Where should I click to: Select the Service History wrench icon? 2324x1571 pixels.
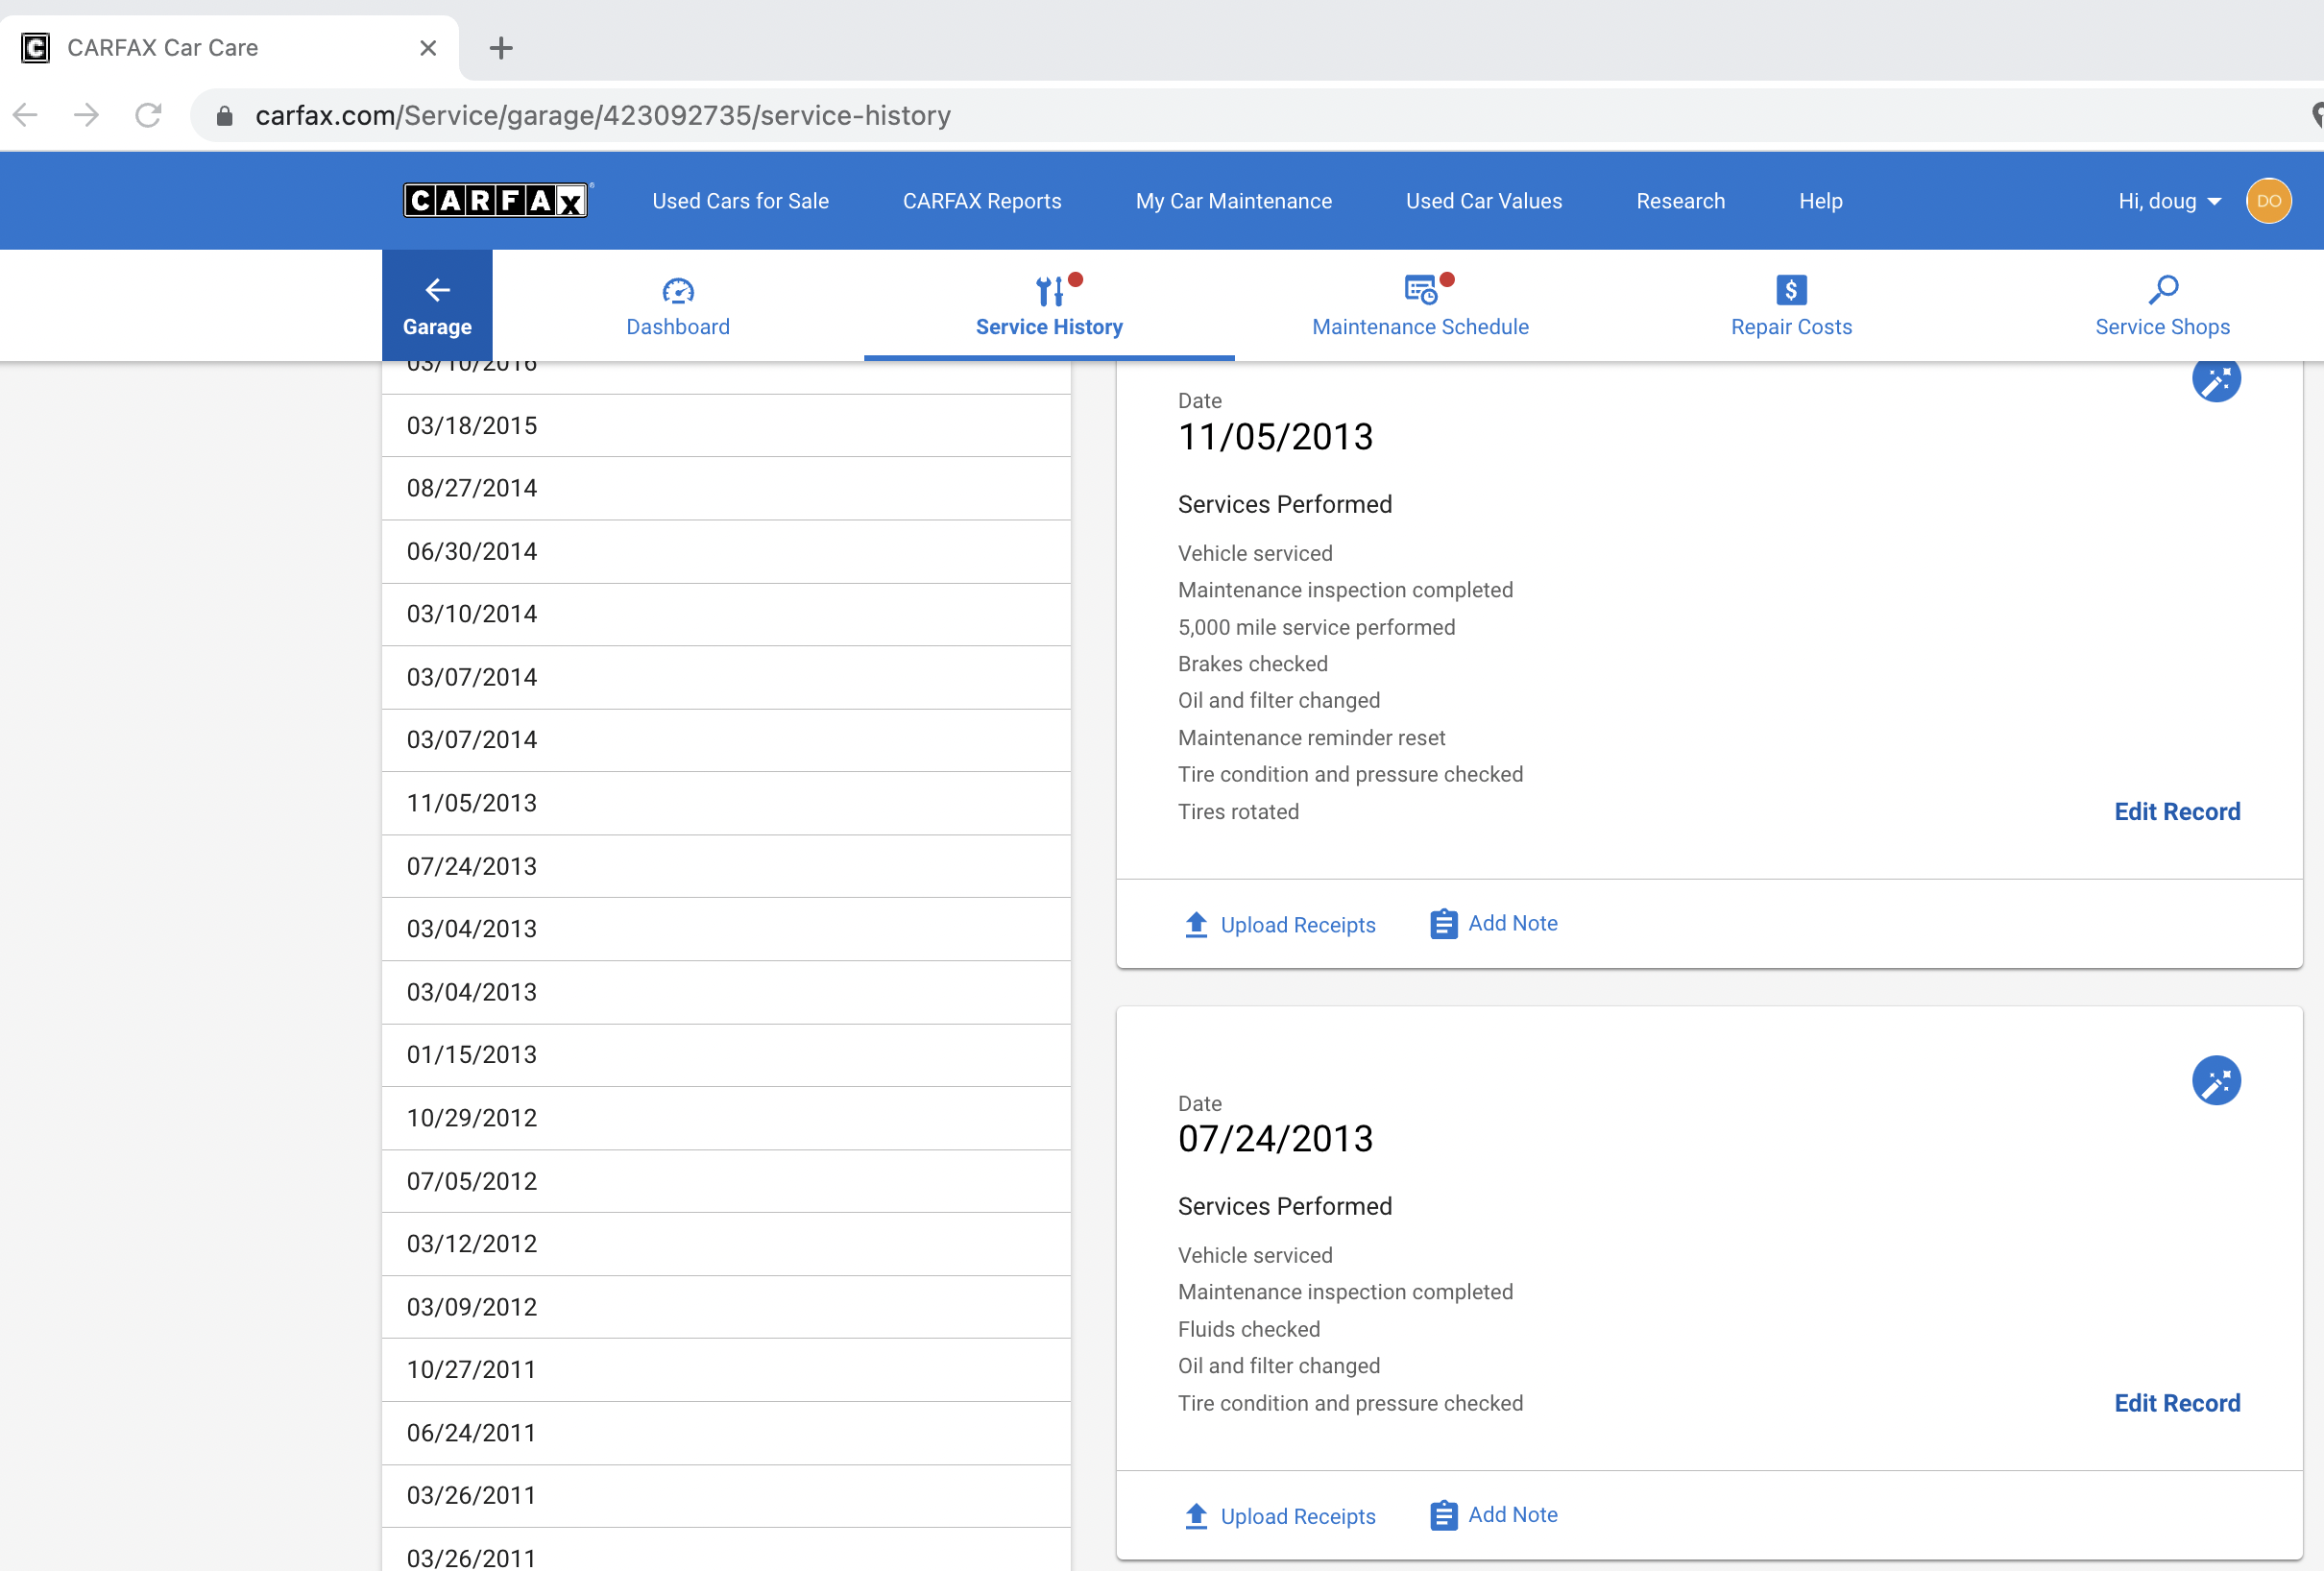click(x=1049, y=291)
